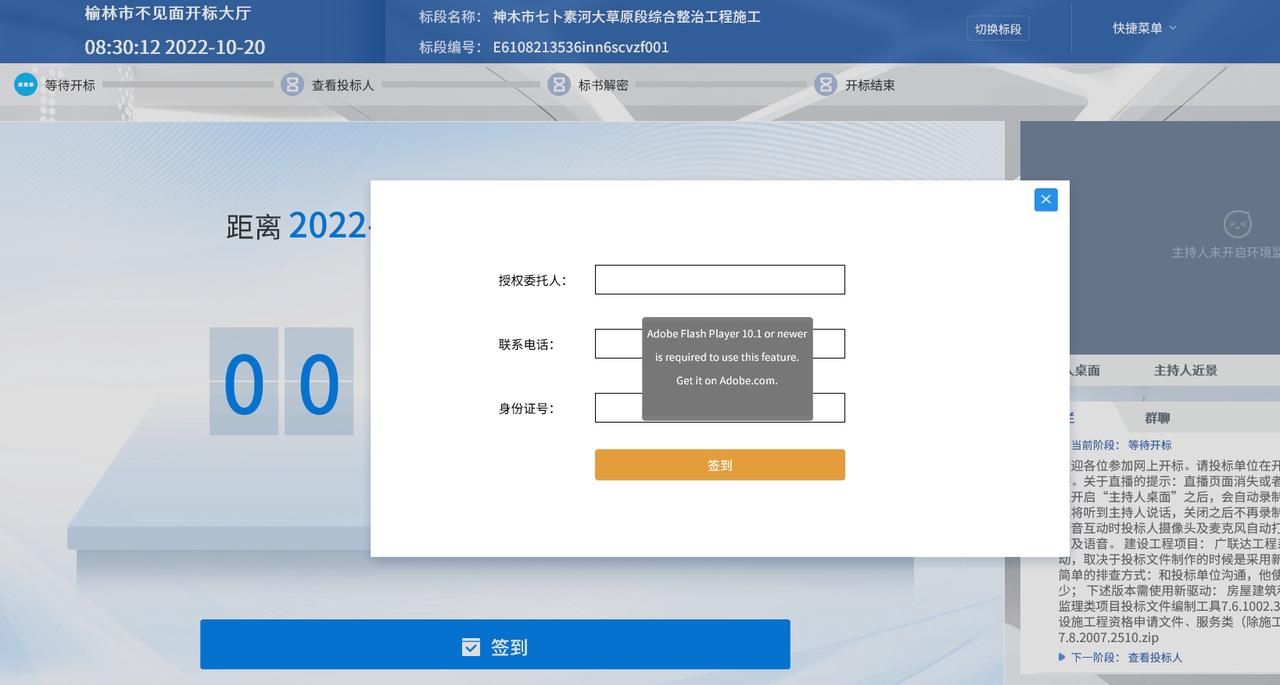
Task: Click the 标书解密 hourglass step icon
Action: [559, 85]
